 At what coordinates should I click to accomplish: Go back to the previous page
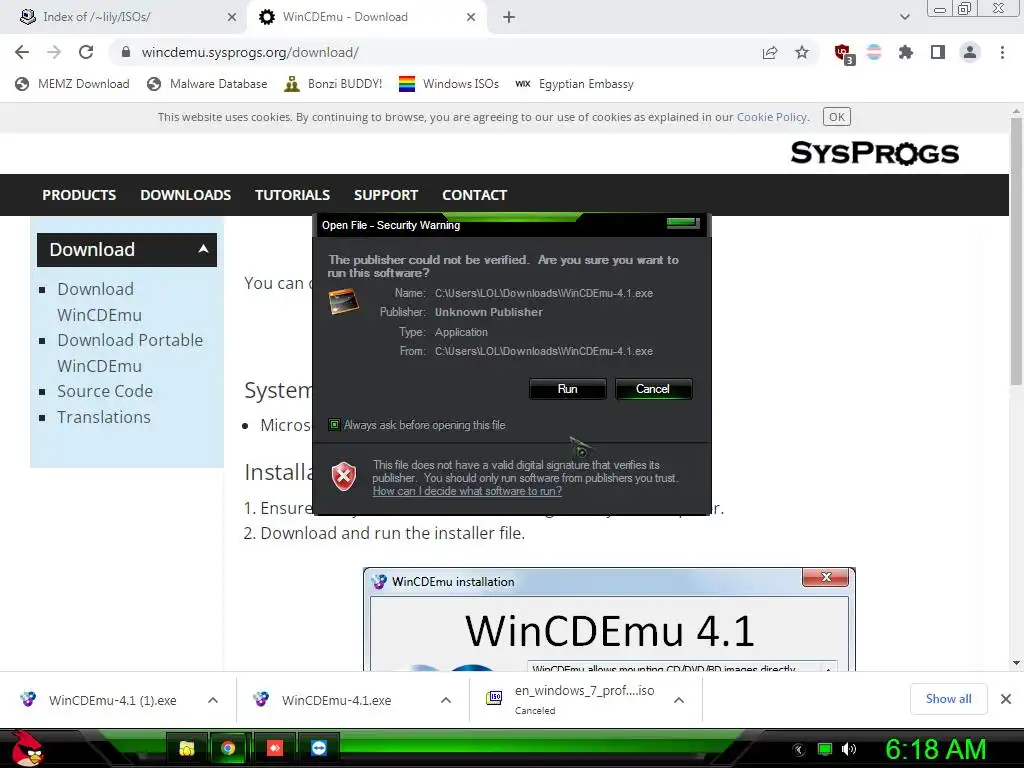(x=22, y=52)
